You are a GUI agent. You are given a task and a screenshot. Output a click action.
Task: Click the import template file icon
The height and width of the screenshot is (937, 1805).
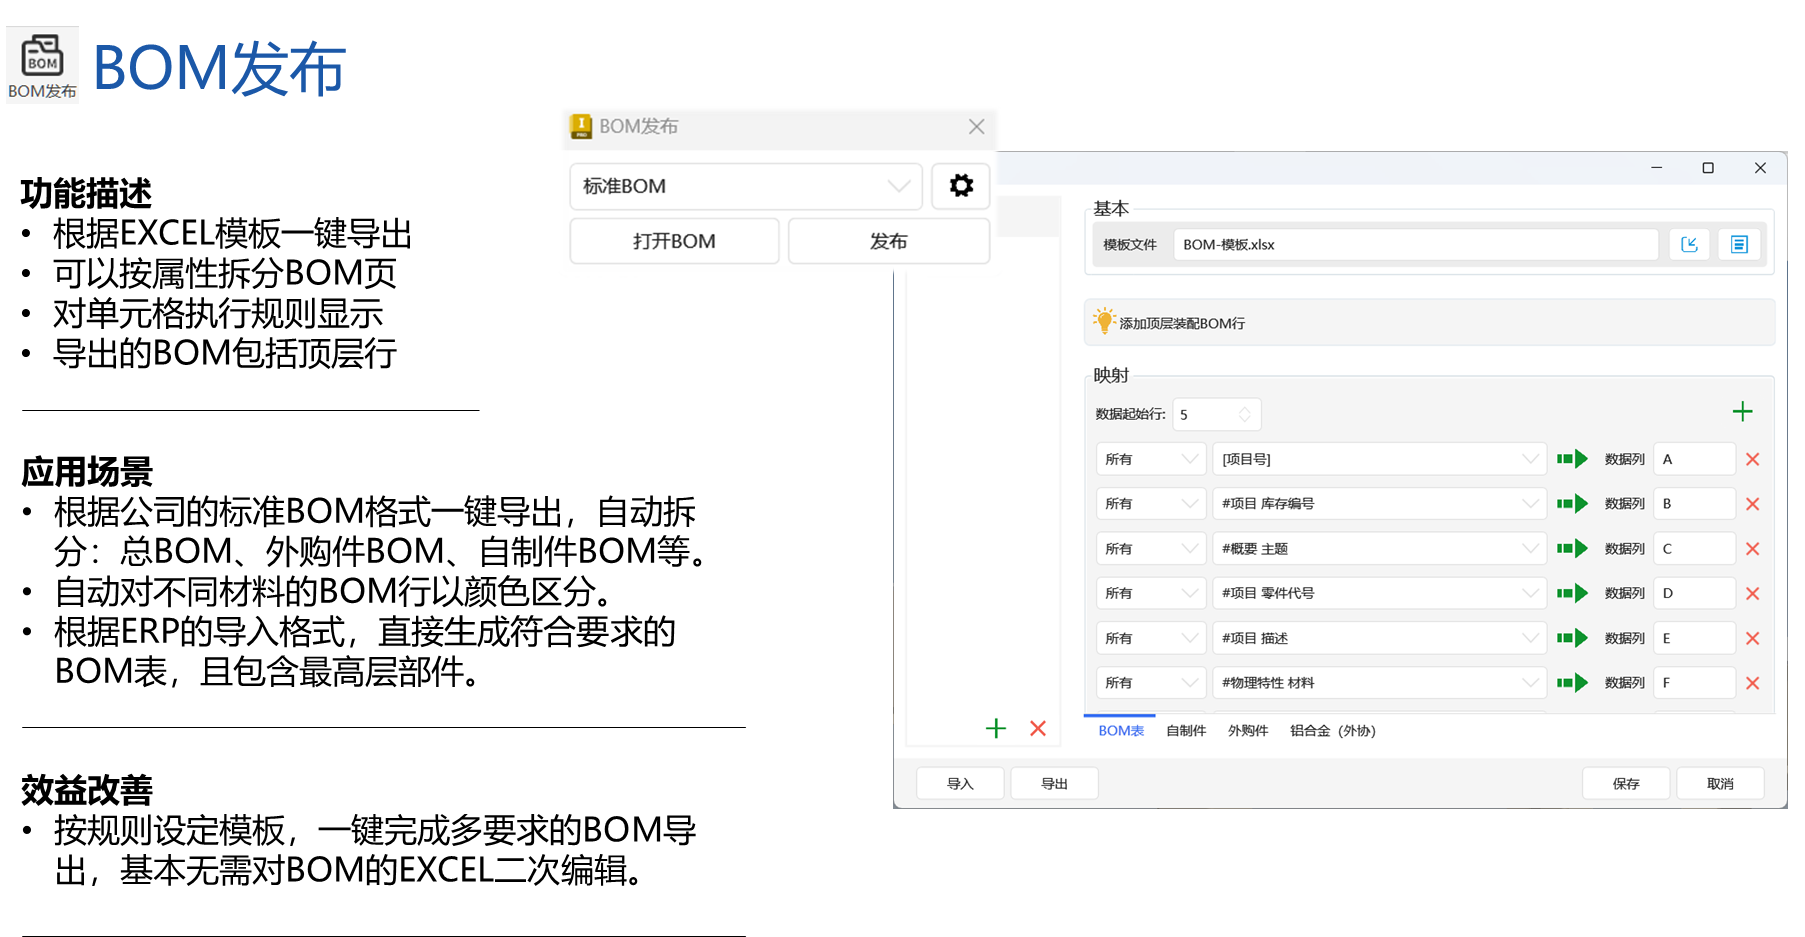1689,245
